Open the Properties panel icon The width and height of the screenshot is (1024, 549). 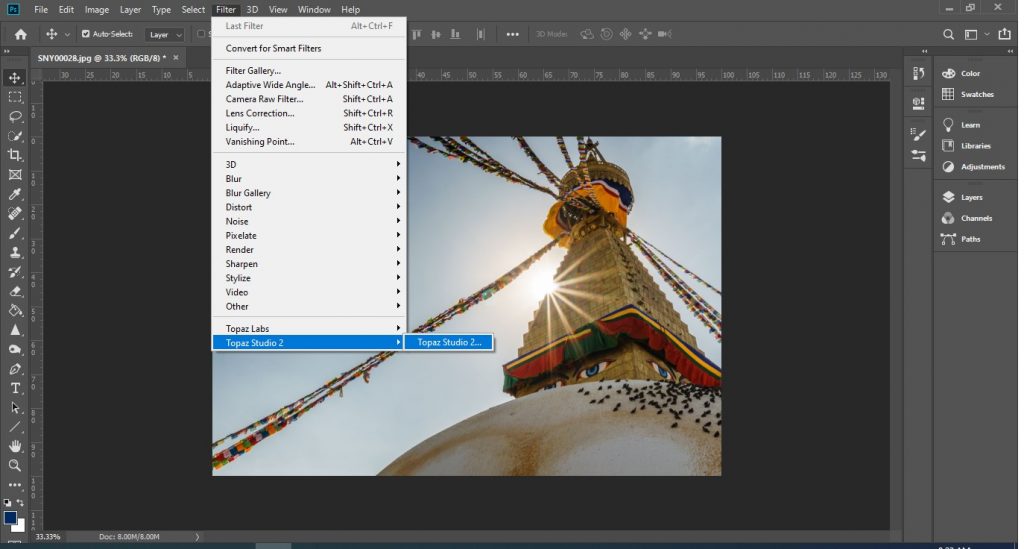[x=918, y=102]
